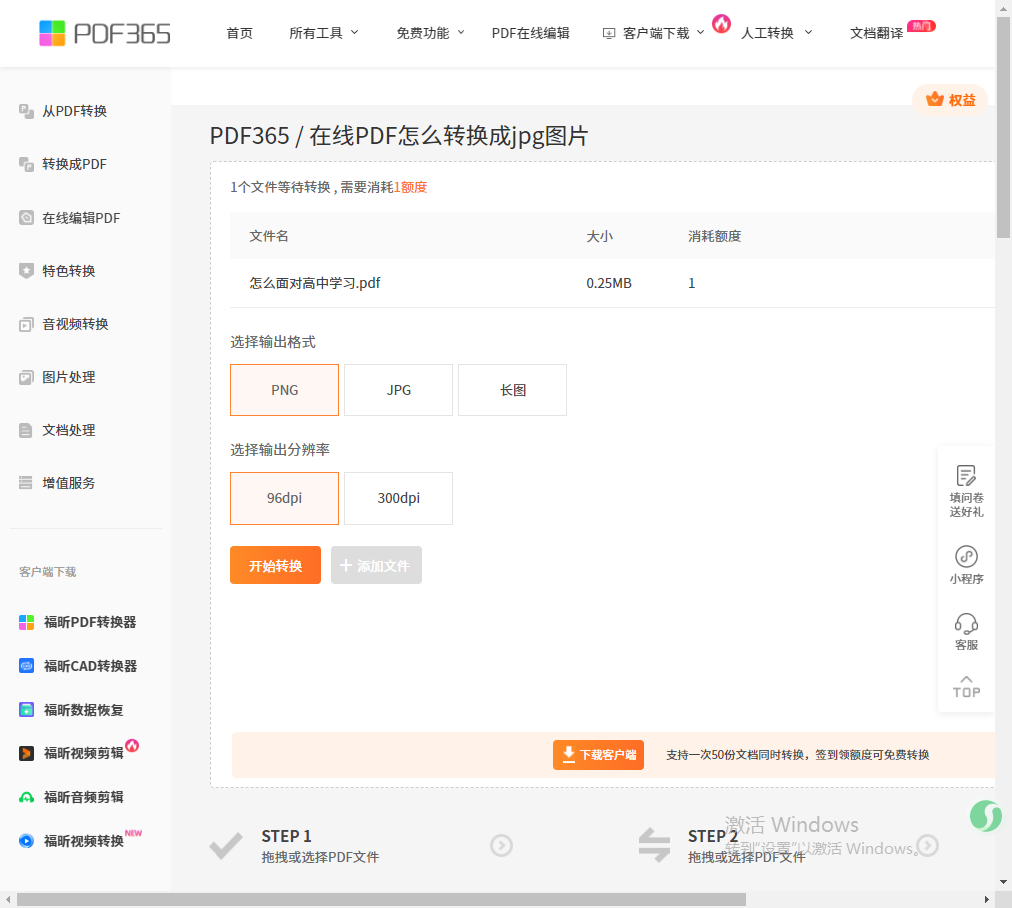Click the crown 权益 badge
Viewport: 1012px width, 908px height.
click(950, 100)
